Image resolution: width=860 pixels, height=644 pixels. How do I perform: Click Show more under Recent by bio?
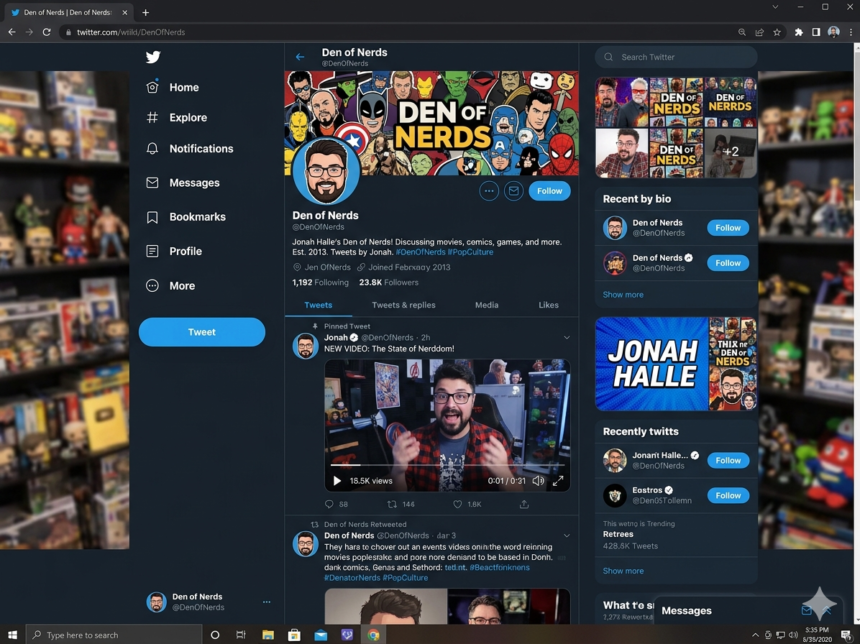623,295
